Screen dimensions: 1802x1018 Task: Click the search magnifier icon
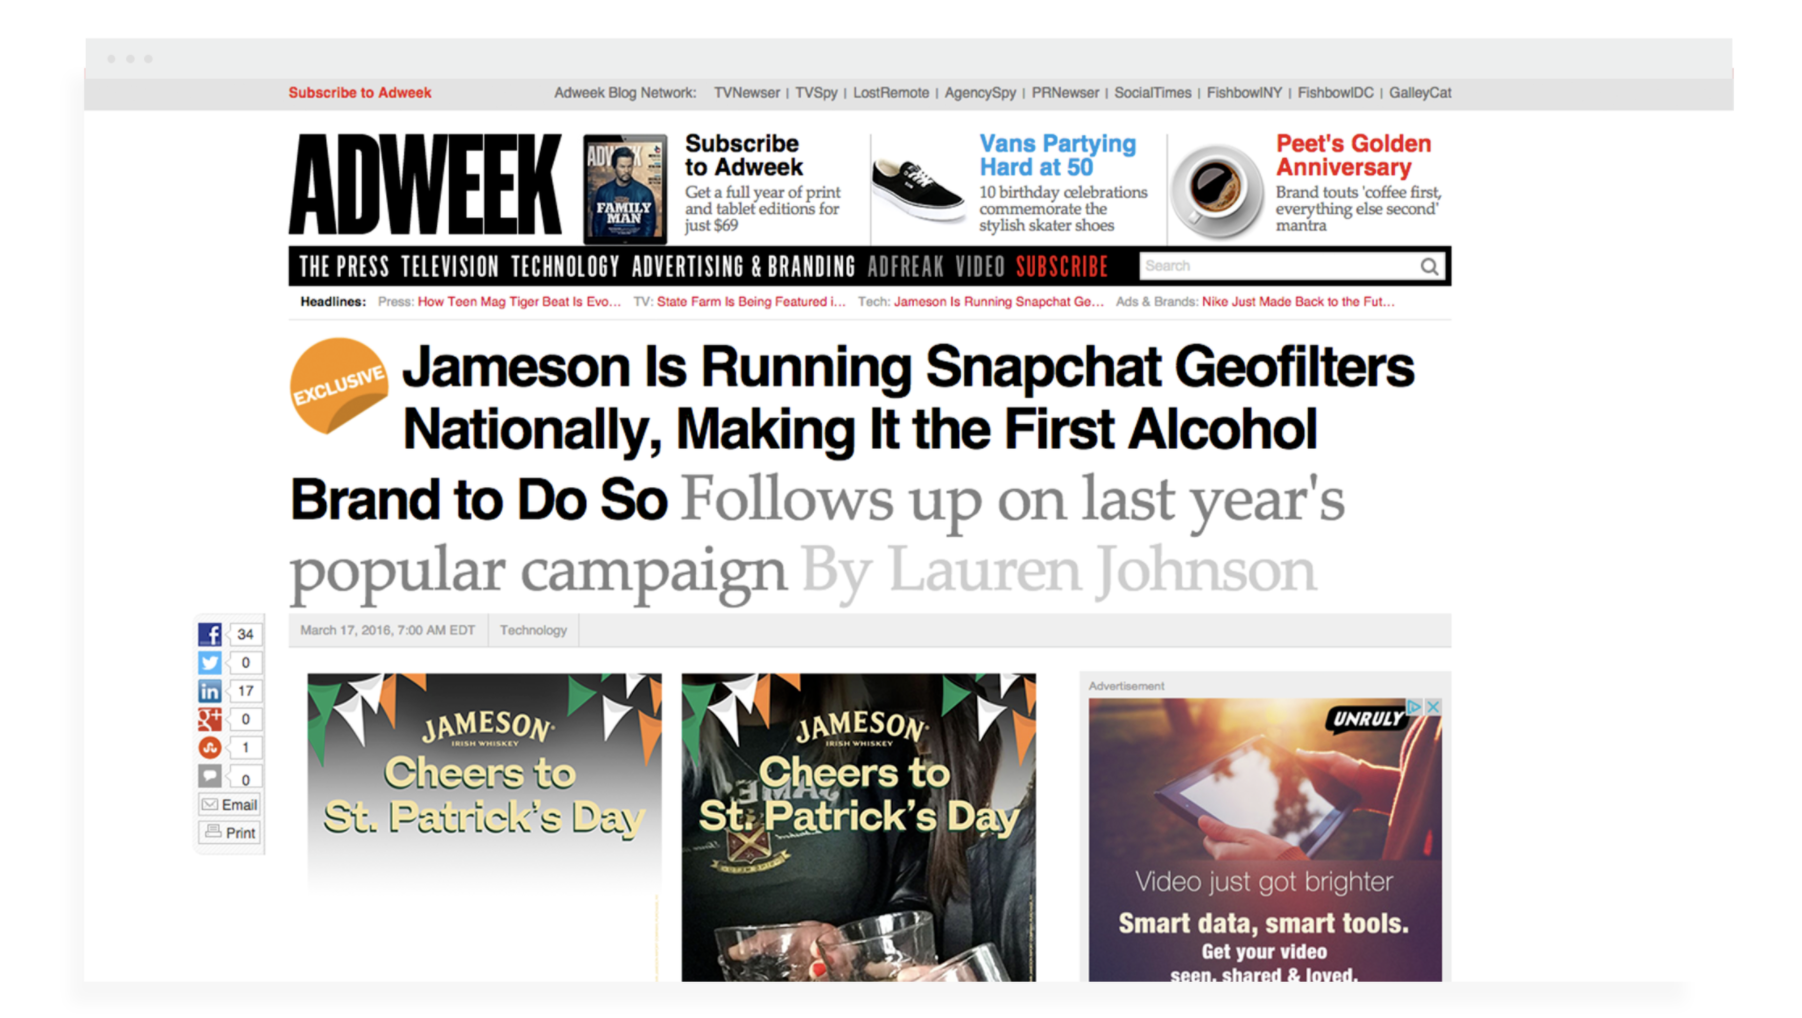tap(1429, 266)
